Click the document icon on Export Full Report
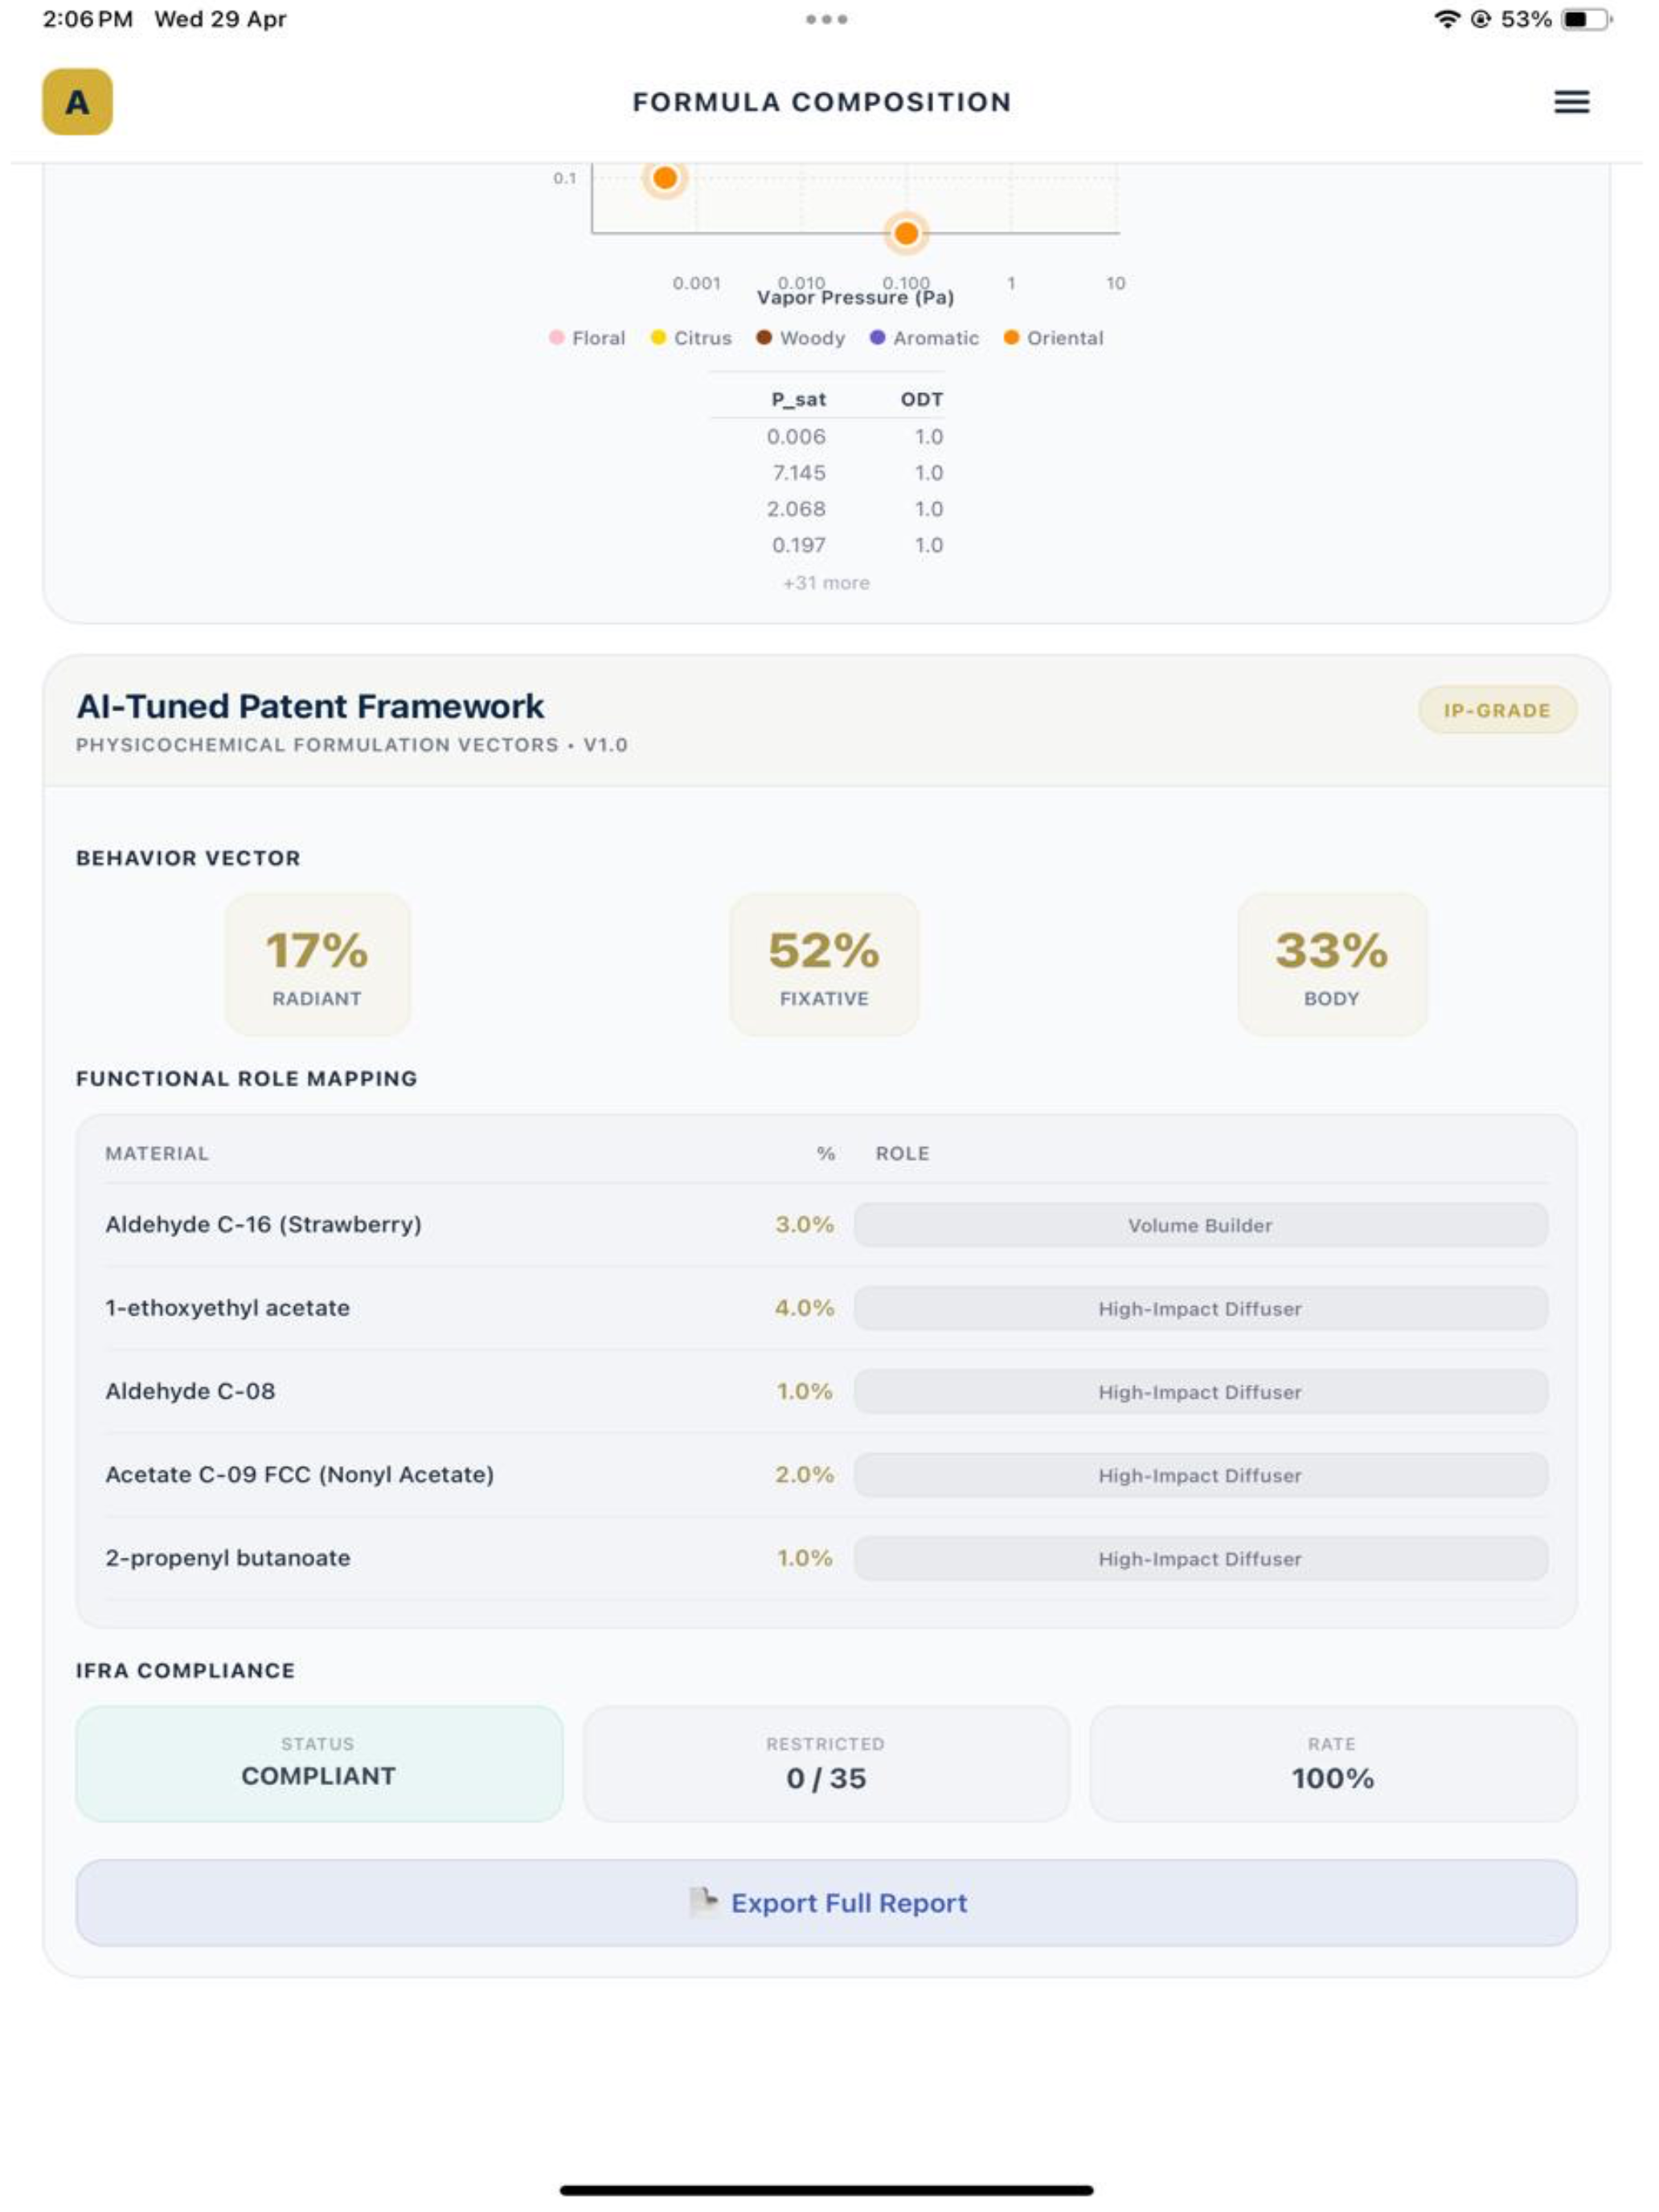 click(x=704, y=1901)
